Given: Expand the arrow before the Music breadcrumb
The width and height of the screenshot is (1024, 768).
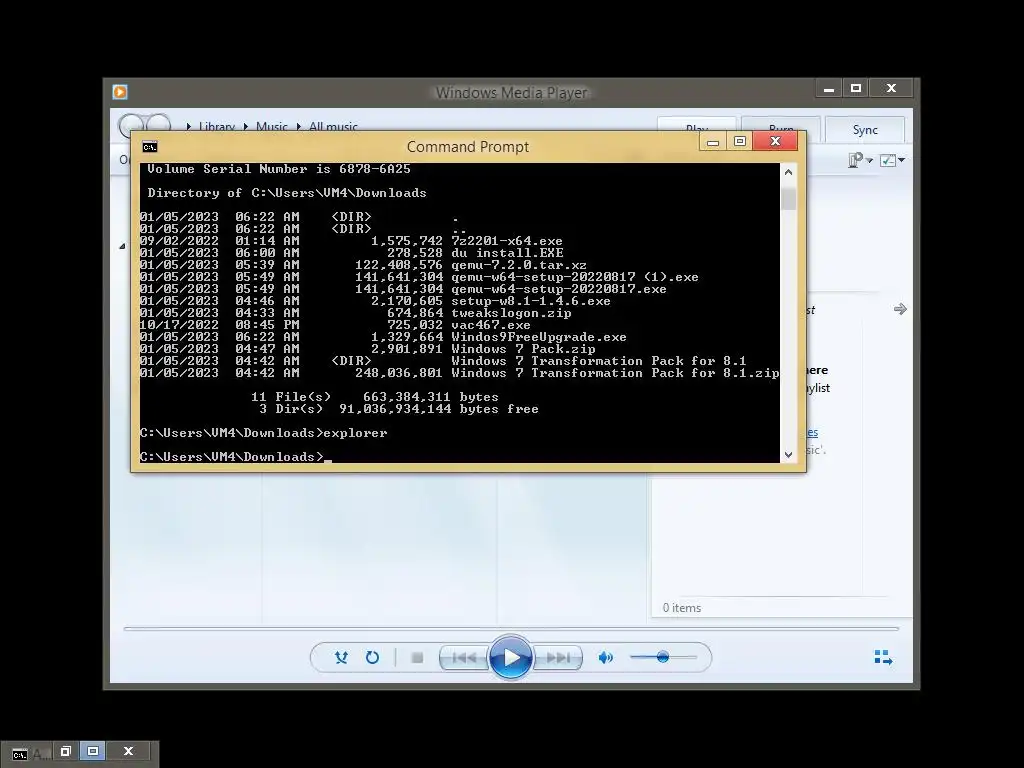Looking at the screenshot, I should [x=246, y=126].
